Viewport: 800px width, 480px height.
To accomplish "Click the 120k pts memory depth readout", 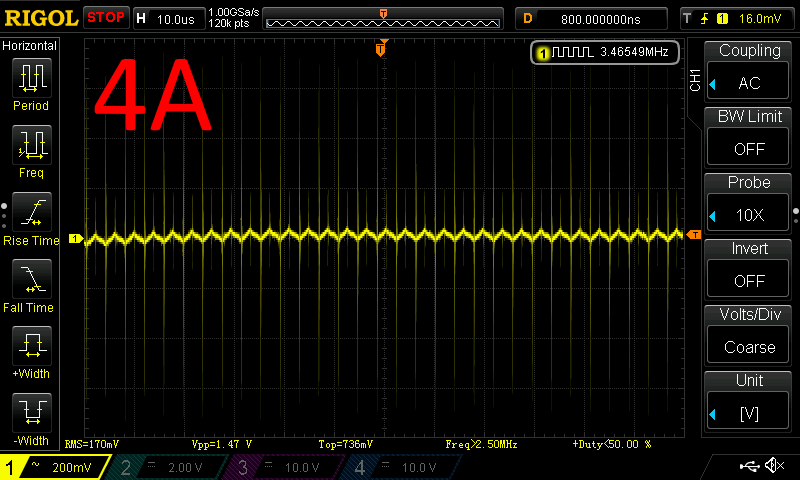I will 229,23.
